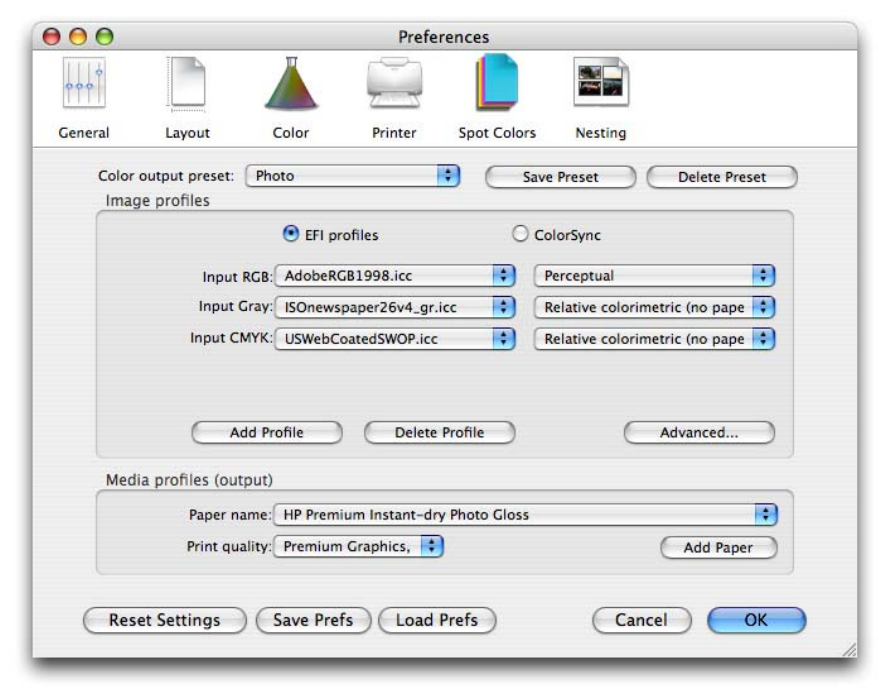The height and width of the screenshot is (688, 885).
Task: Open the Input Gray profile dropdown
Action: [x=395, y=307]
